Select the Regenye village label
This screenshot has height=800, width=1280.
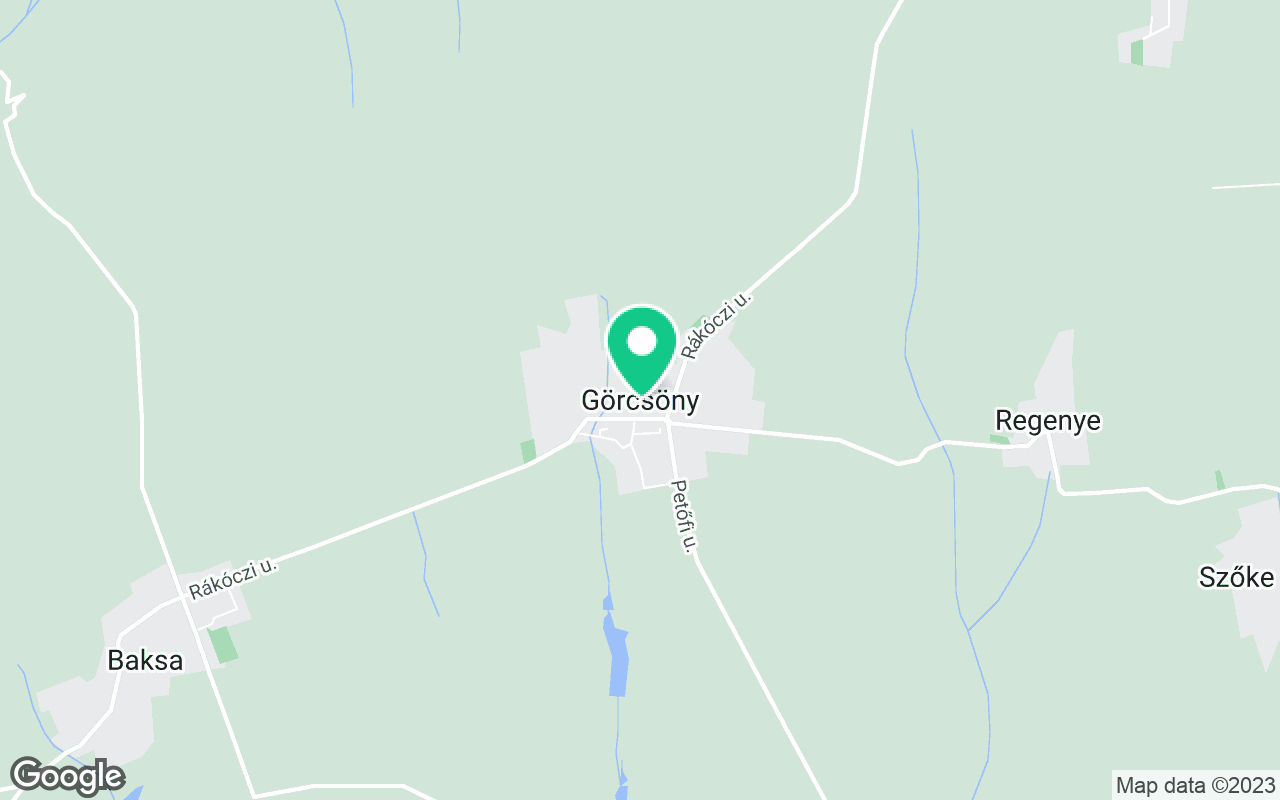1048,421
